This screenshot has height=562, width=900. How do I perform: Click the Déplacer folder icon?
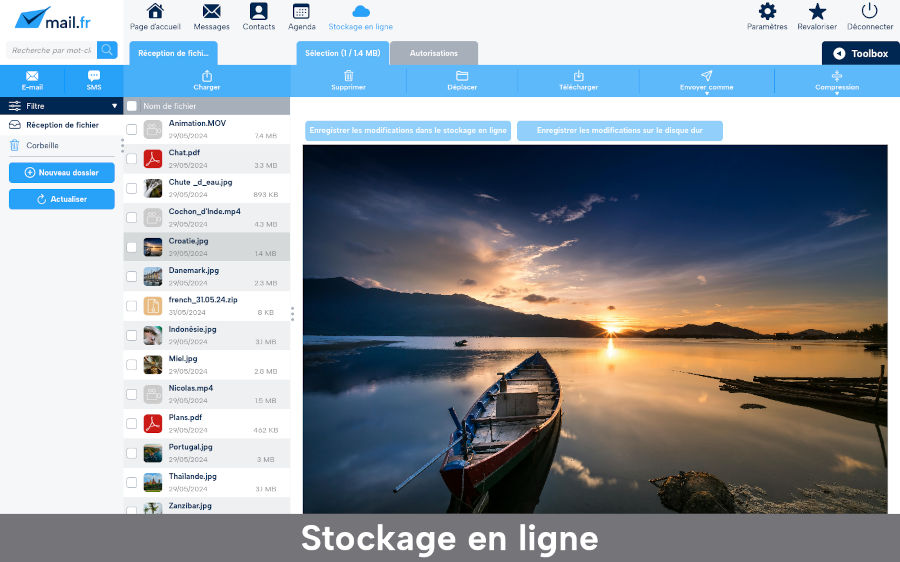[462, 76]
